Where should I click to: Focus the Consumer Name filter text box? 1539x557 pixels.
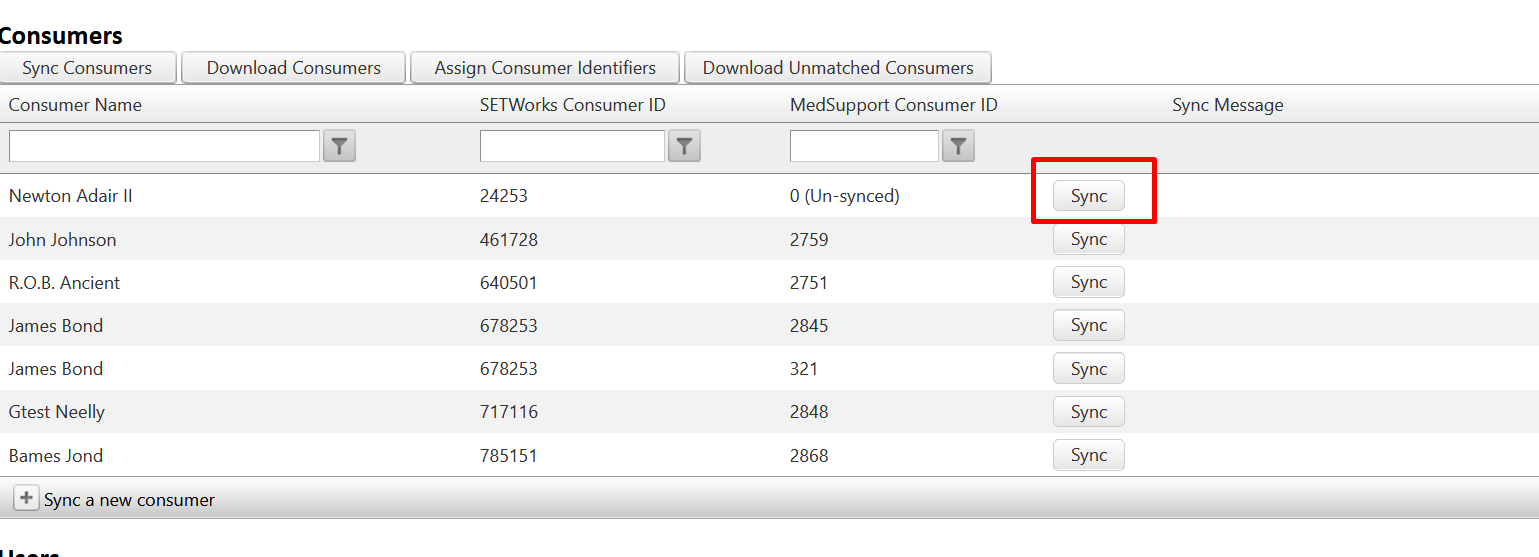(x=164, y=146)
